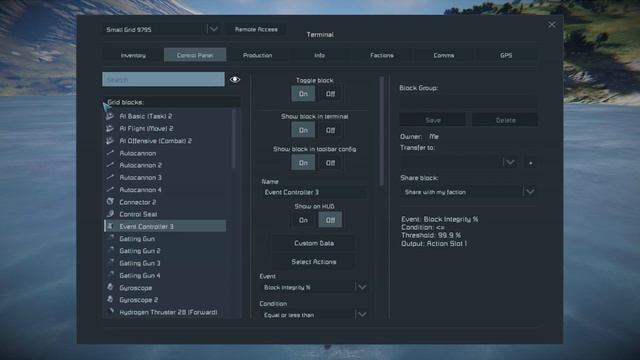Click the block list vertical scrollbar
The image size is (640, 360).
(x=234, y=139)
